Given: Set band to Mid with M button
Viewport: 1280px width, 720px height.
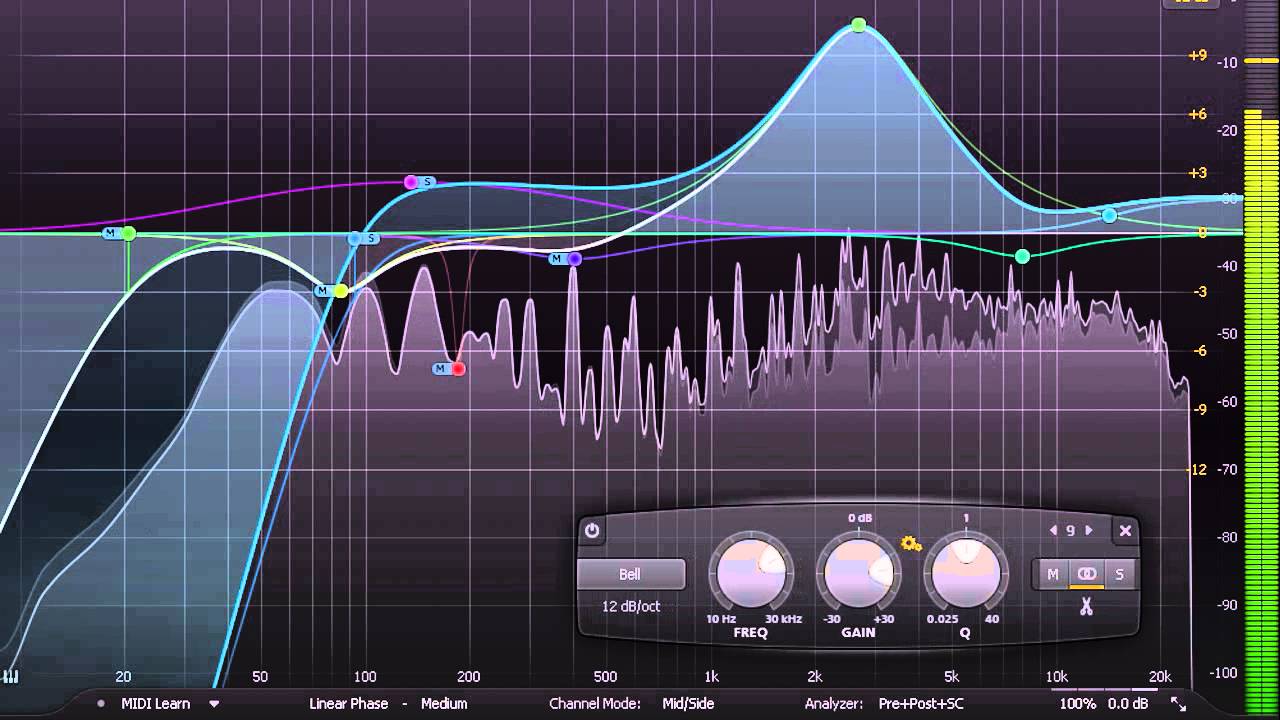Looking at the screenshot, I should 1053,574.
